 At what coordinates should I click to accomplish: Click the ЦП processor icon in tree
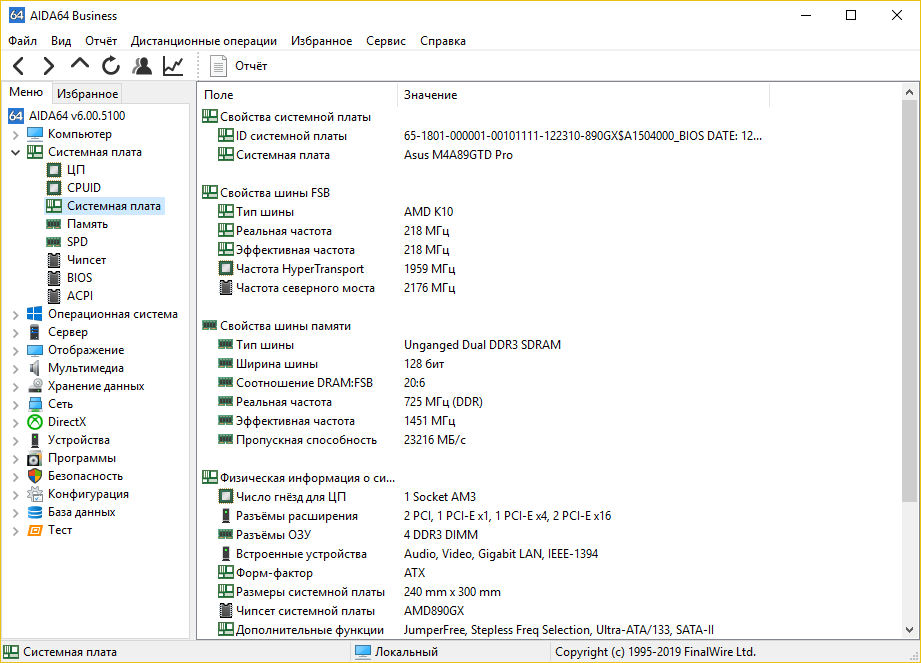[53, 170]
